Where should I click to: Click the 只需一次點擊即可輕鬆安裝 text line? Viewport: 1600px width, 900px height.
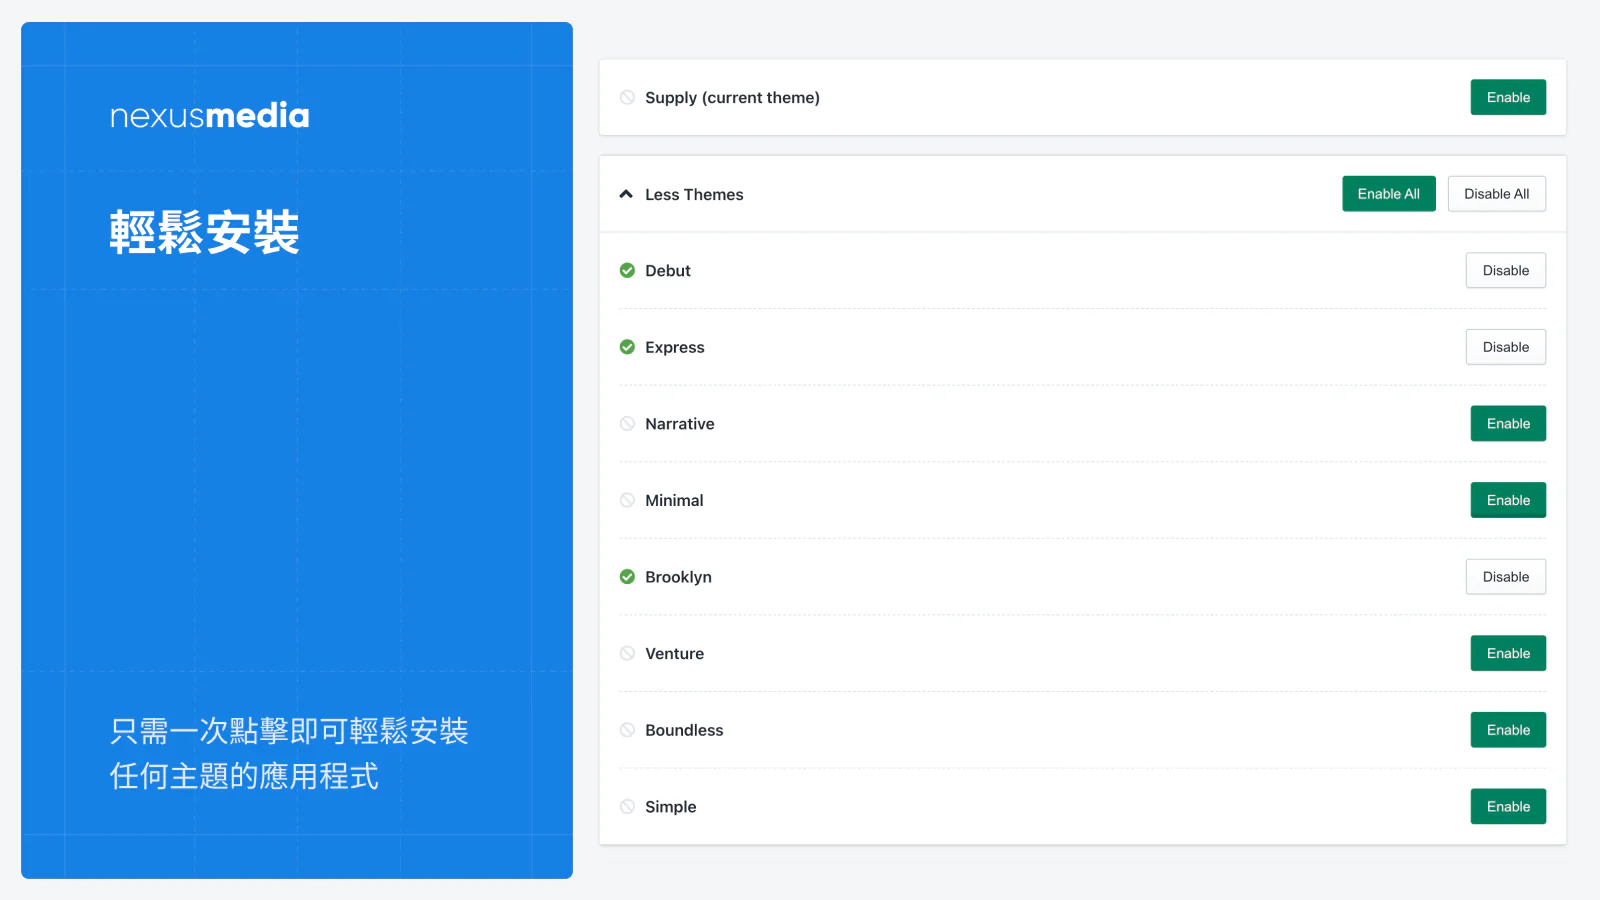click(289, 731)
